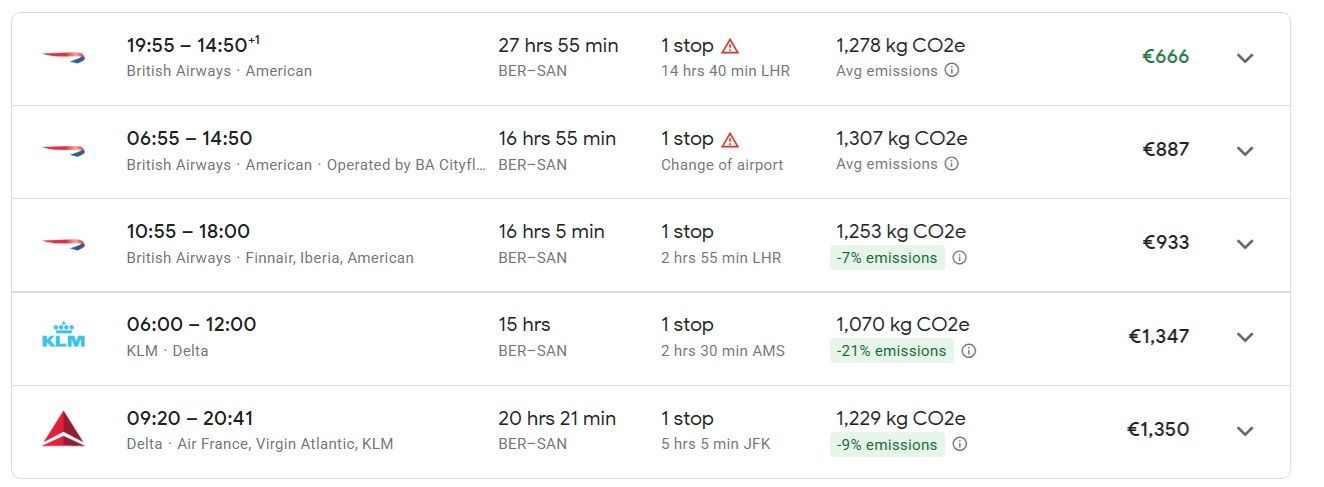Image resolution: width=1324 pixels, height=487 pixels.
Task: Click the Delta airline logo
Action: pyautogui.click(x=63, y=430)
